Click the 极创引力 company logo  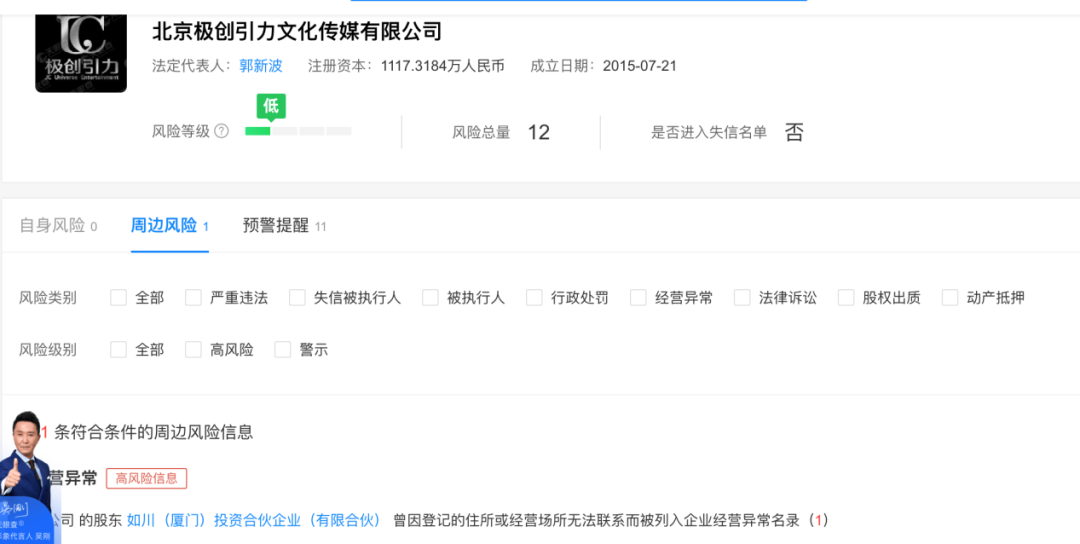point(81,54)
